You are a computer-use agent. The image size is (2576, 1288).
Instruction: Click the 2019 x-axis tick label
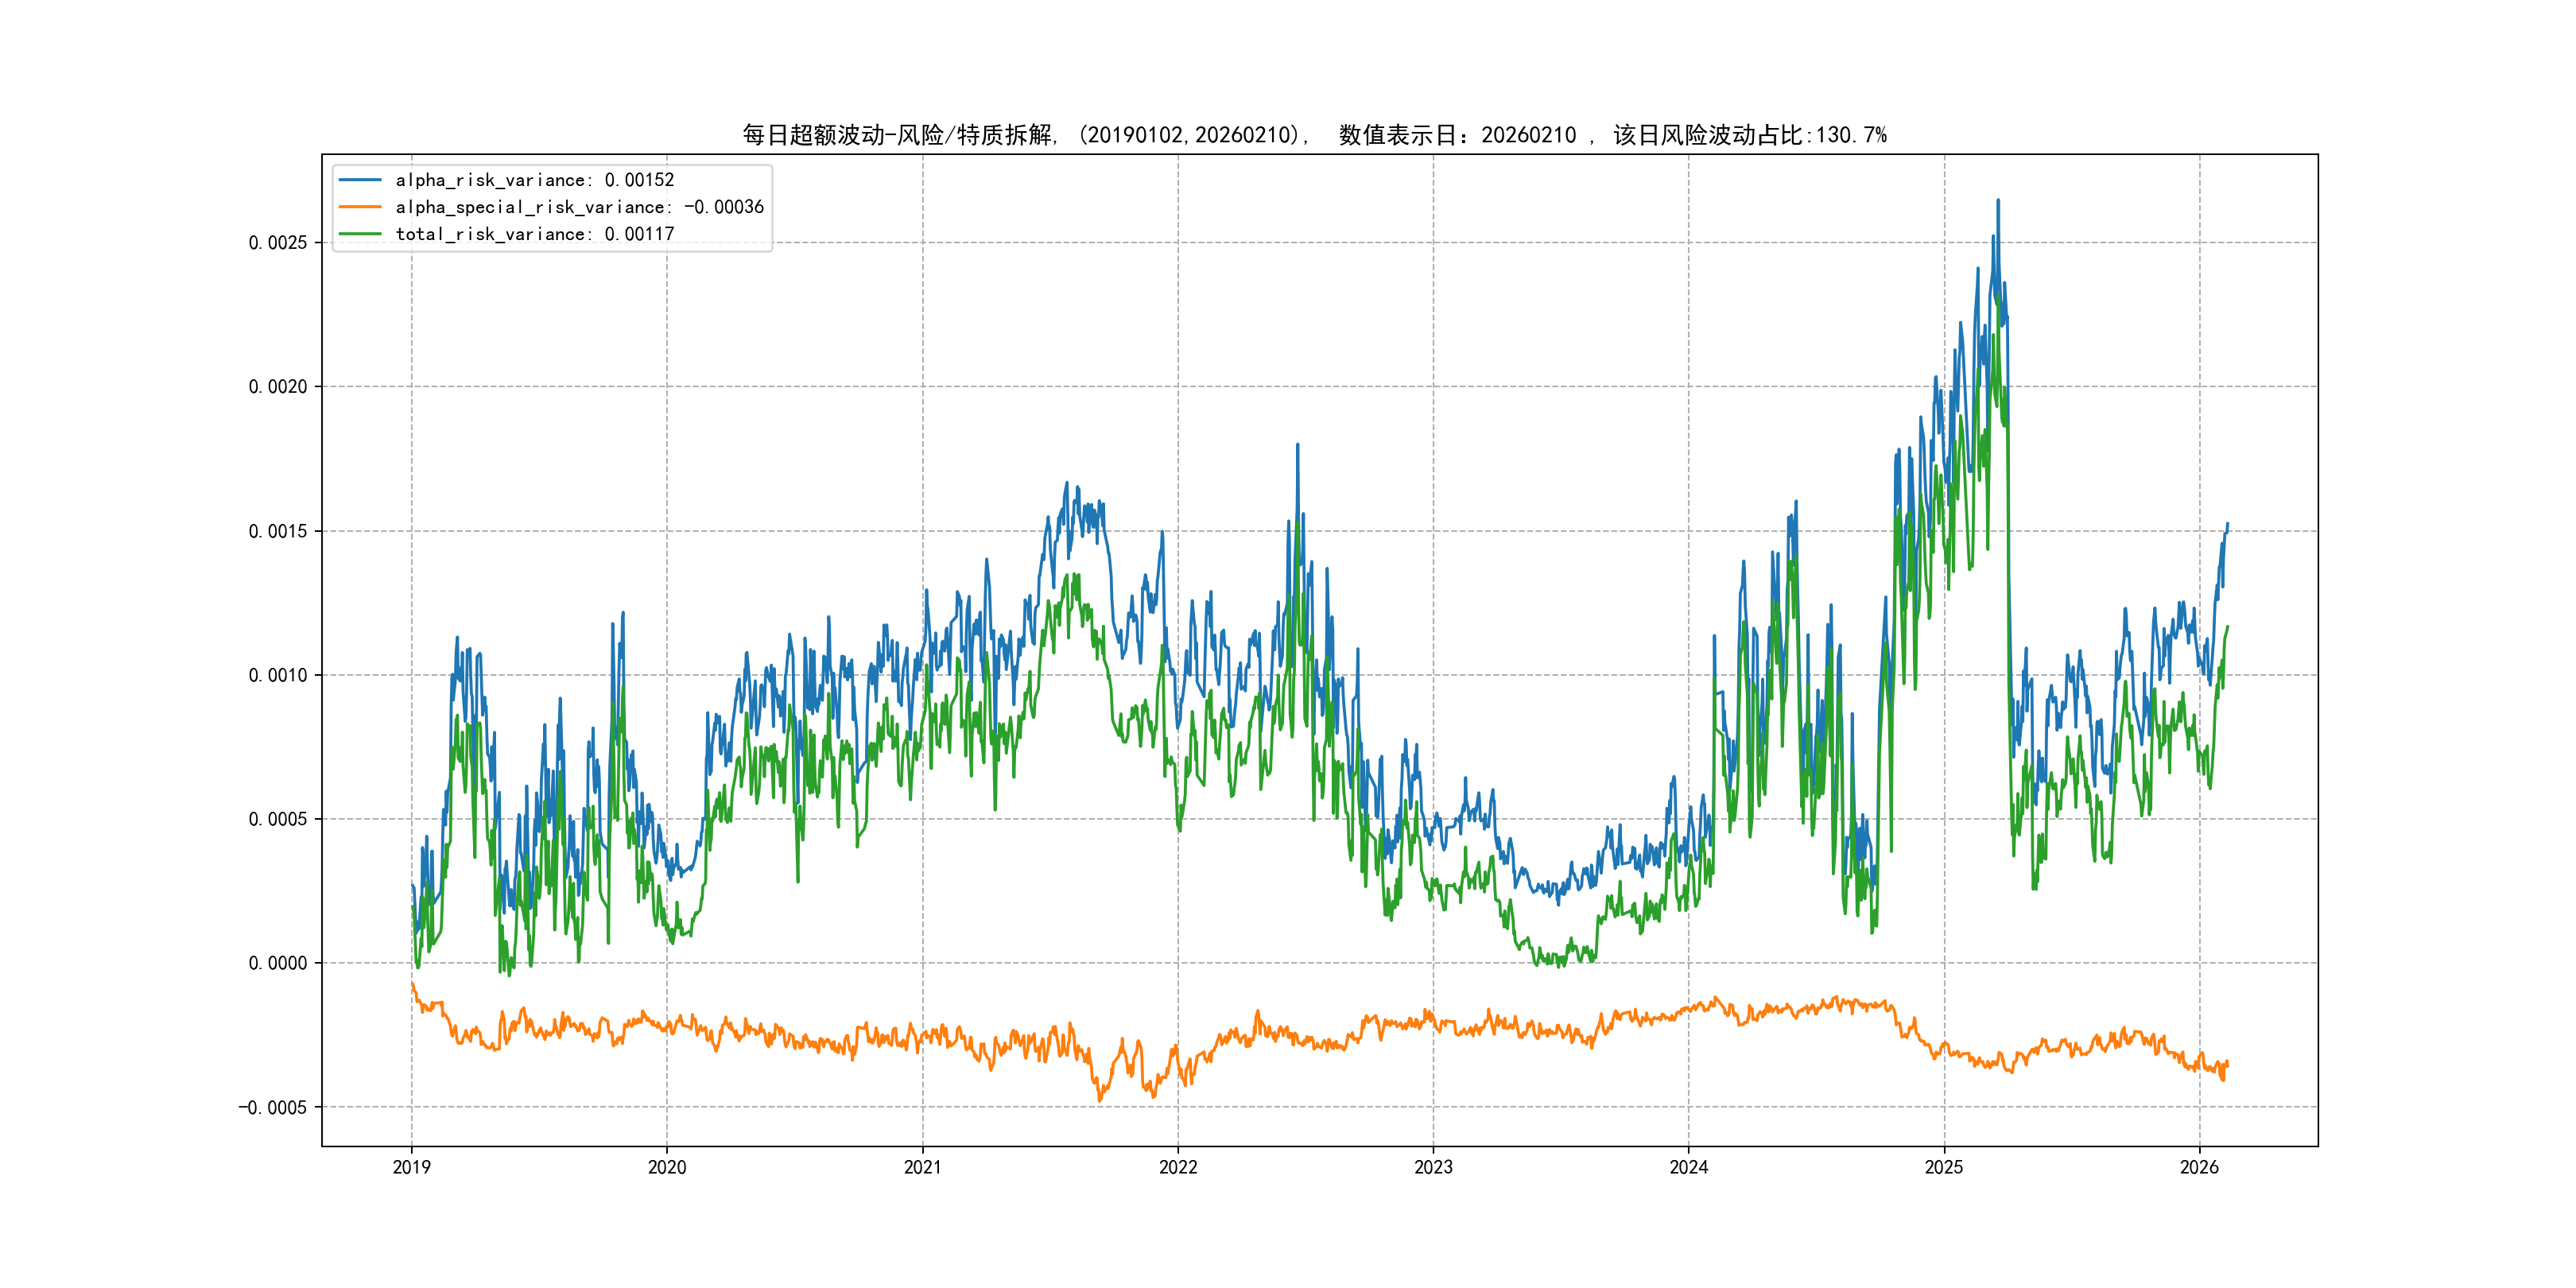click(x=411, y=1167)
